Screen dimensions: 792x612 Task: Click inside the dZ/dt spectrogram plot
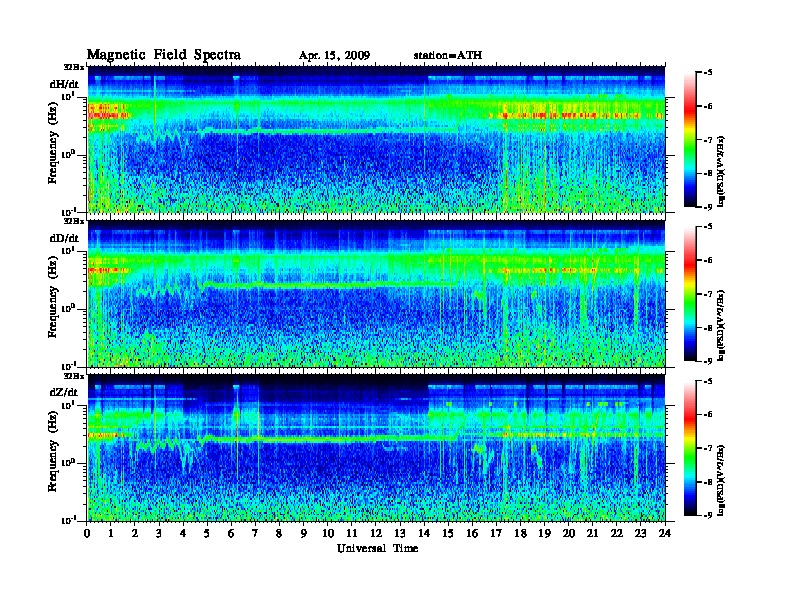376,448
